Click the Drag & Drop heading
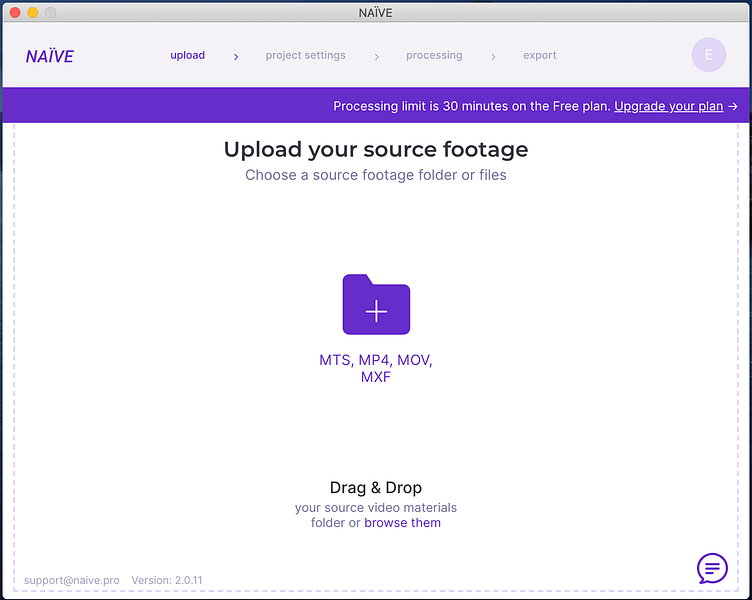 tap(376, 487)
